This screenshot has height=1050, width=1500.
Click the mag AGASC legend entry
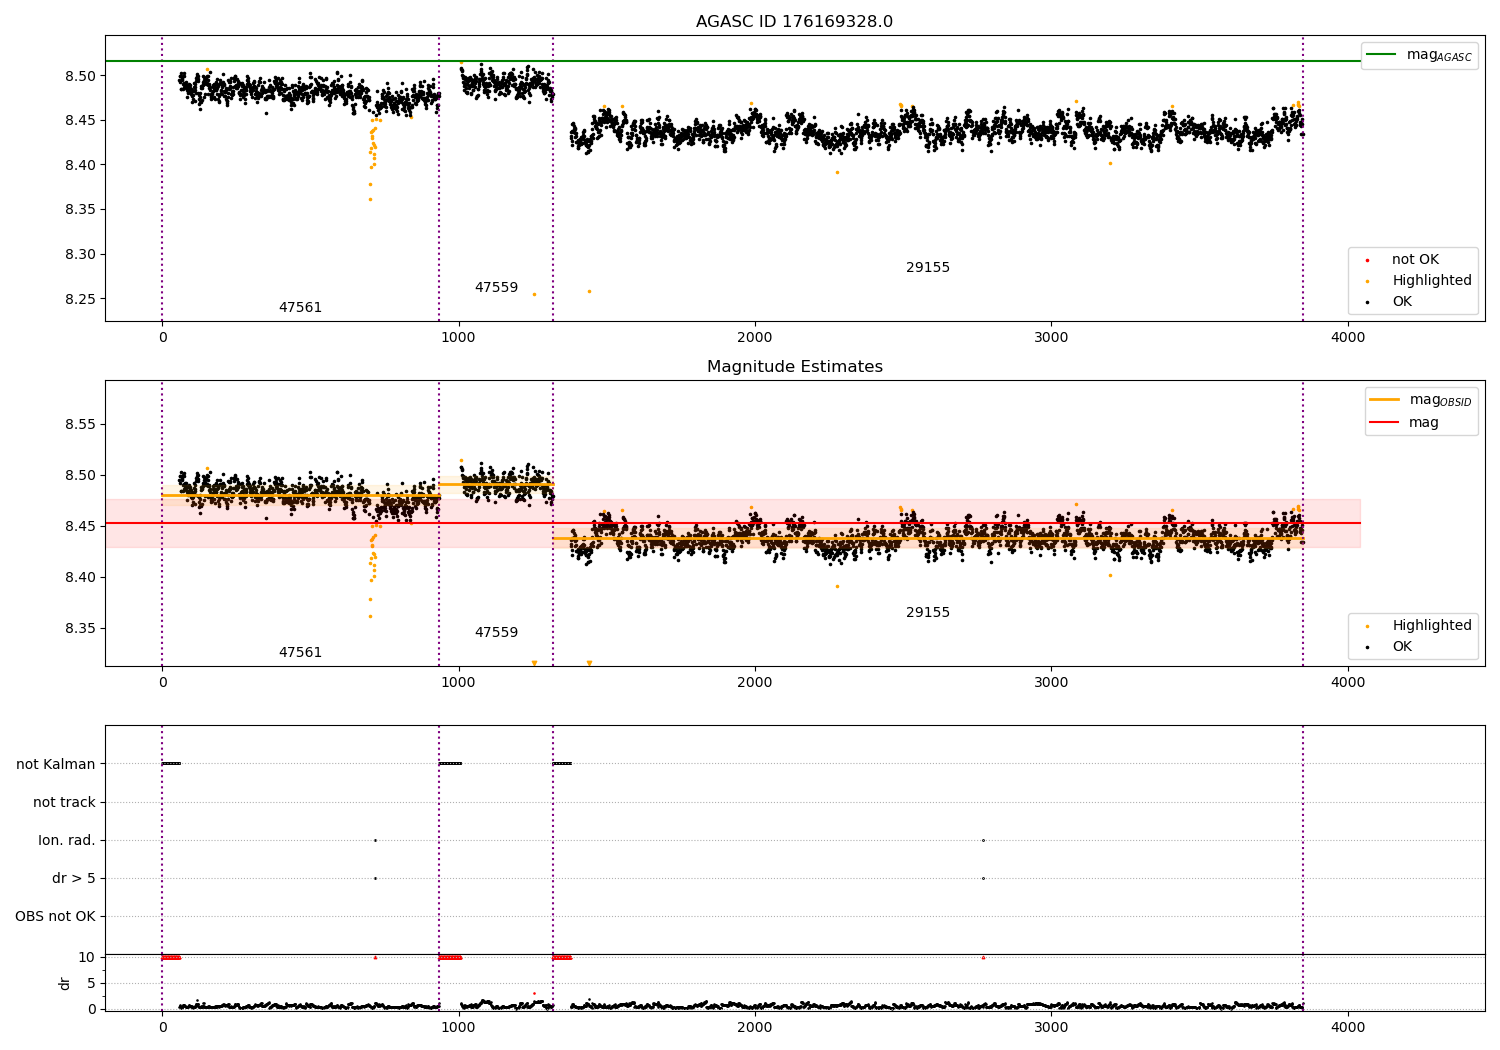(1419, 55)
